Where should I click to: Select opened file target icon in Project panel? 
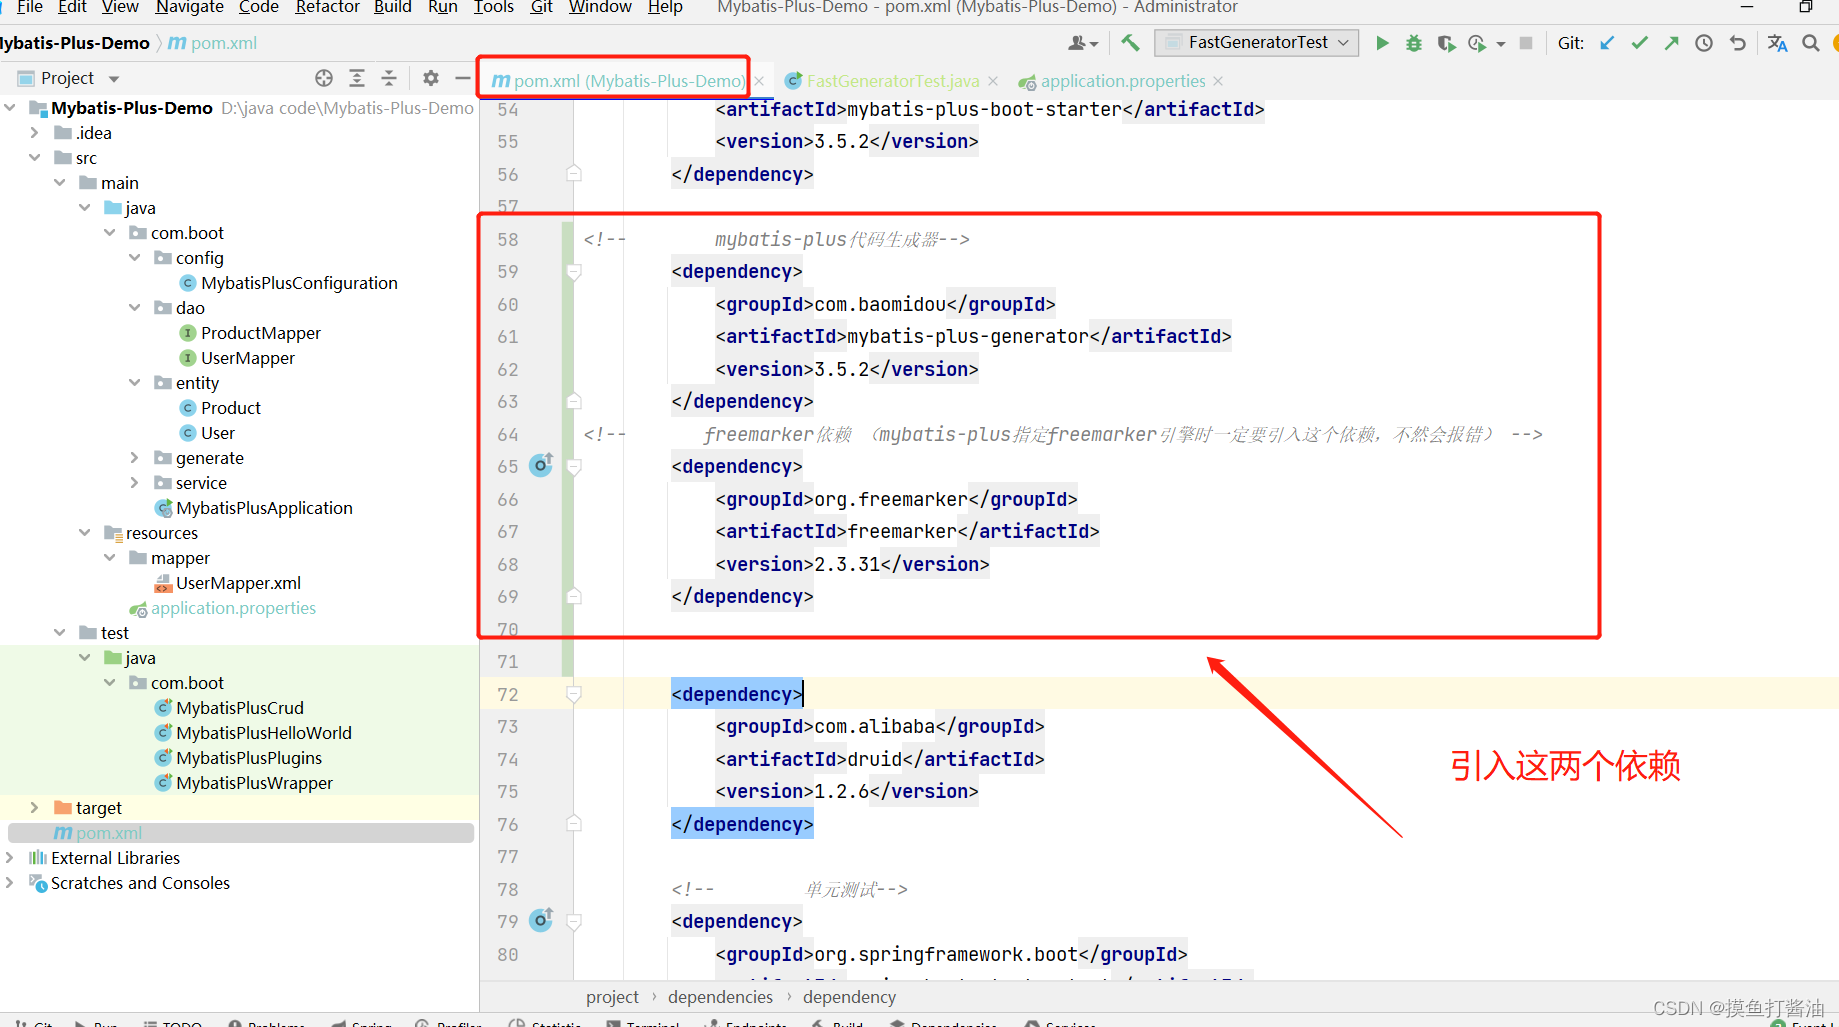[x=324, y=78]
